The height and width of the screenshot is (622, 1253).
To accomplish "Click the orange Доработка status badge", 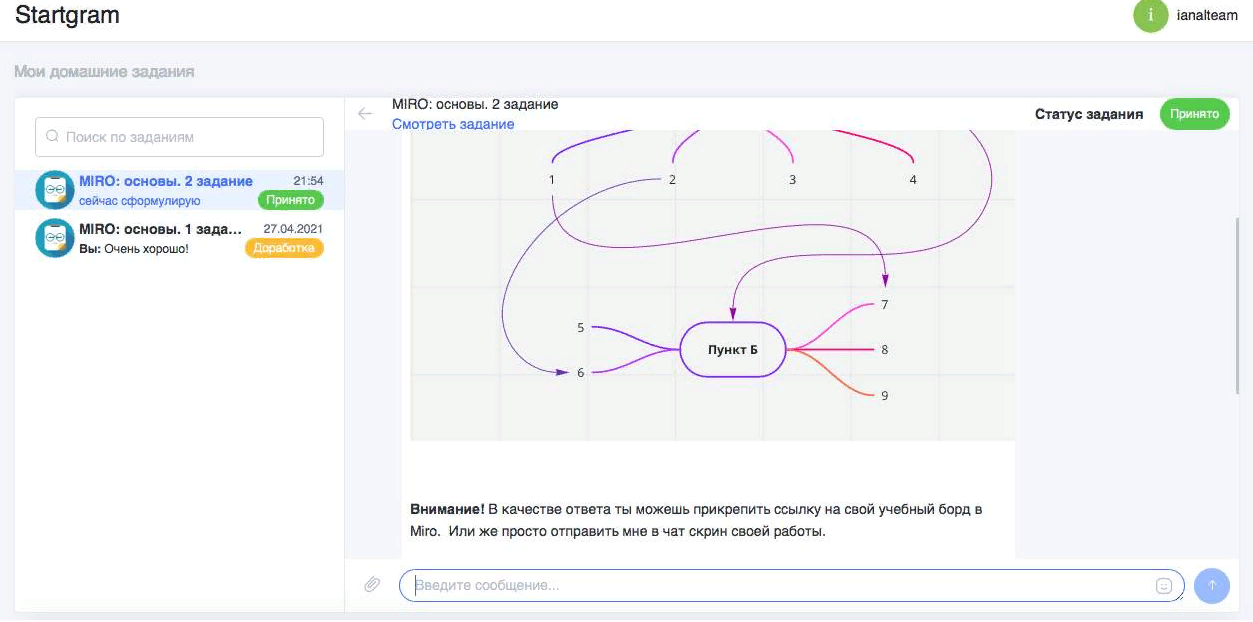I will (284, 249).
